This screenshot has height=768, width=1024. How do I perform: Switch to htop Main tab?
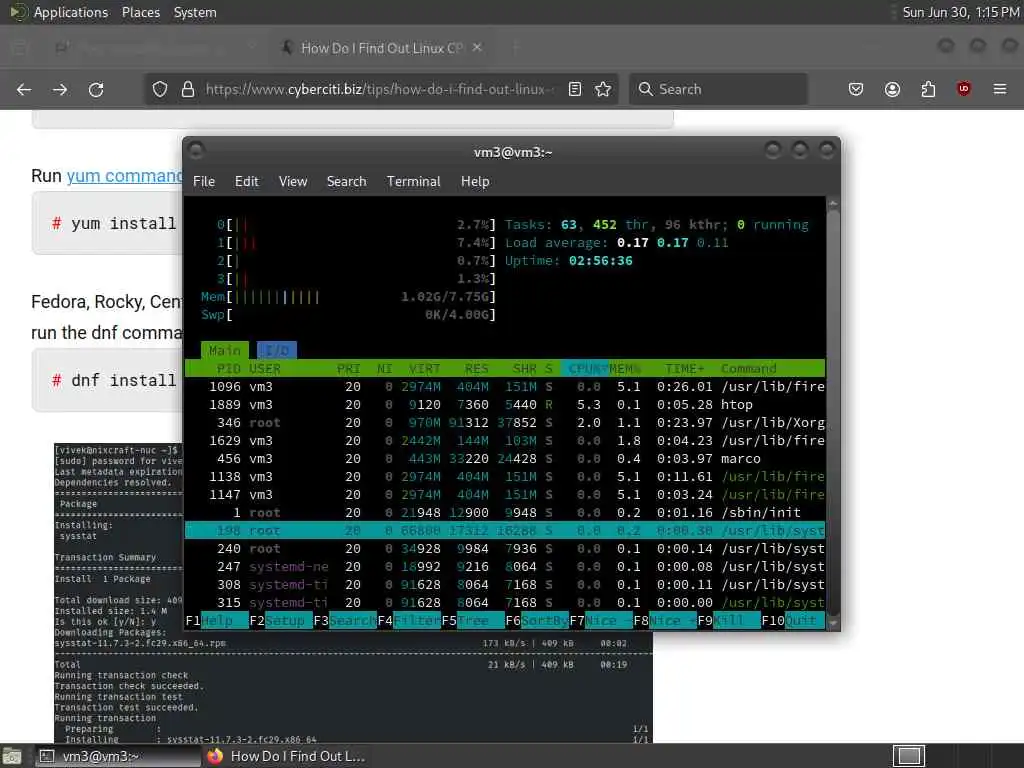225,351
